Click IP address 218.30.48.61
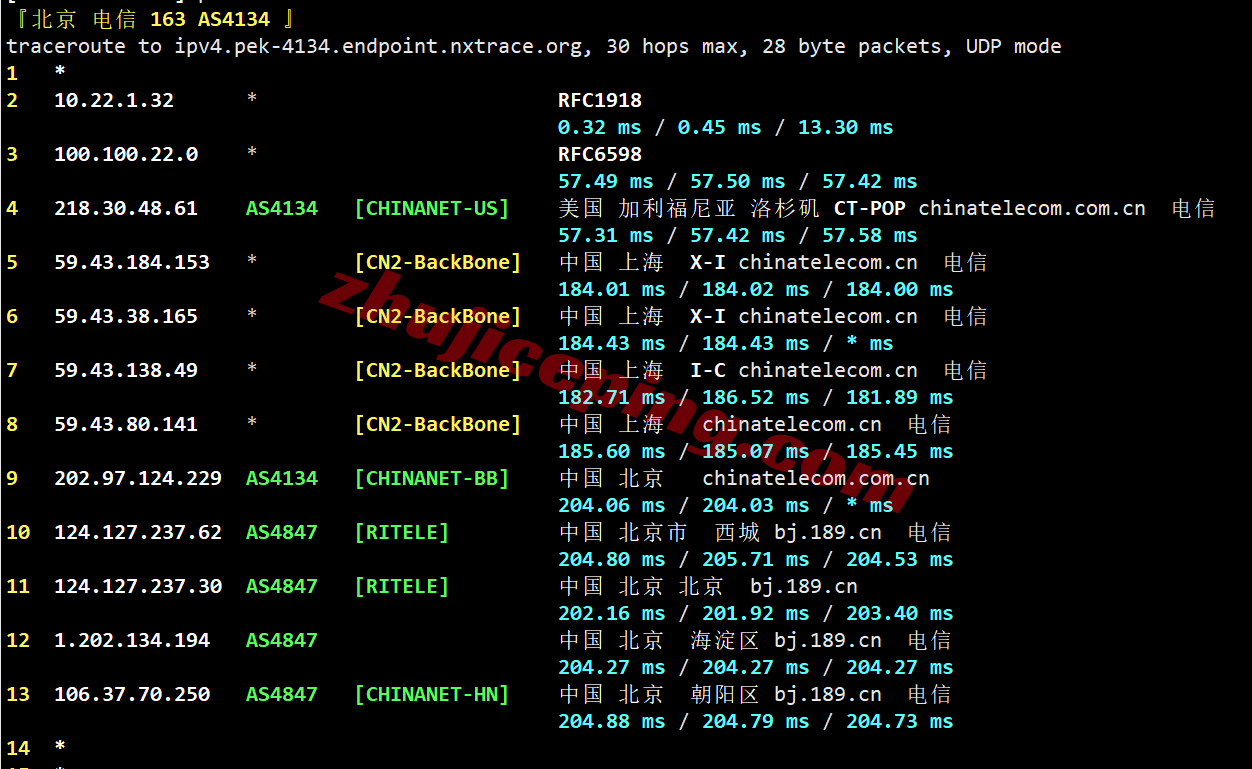 (x=126, y=208)
